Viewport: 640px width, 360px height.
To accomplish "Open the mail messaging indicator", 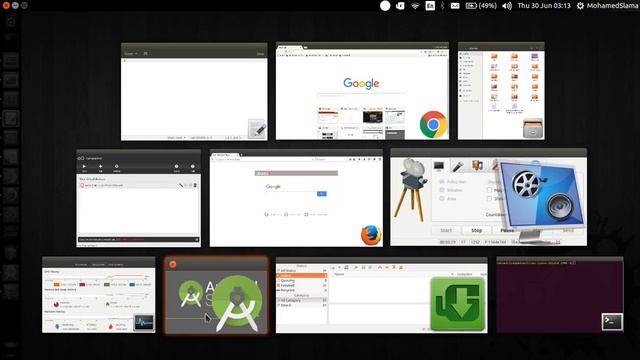I will pyautogui.click(x=455, y=6).
